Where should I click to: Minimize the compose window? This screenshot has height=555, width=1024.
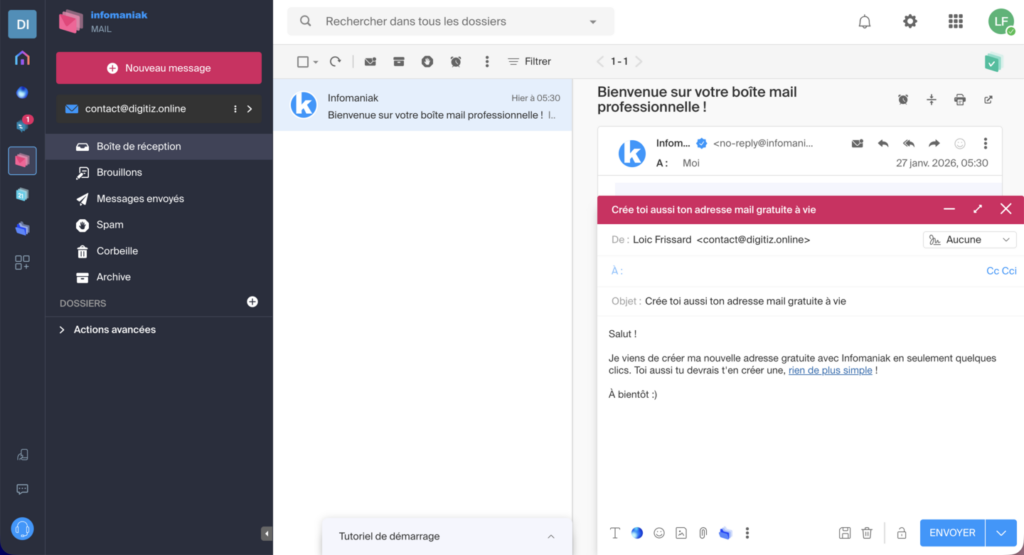tap(949, 209)
